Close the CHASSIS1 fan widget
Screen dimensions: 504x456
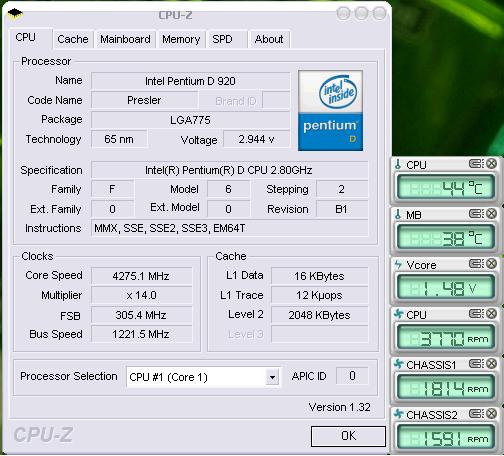(491, 364)
